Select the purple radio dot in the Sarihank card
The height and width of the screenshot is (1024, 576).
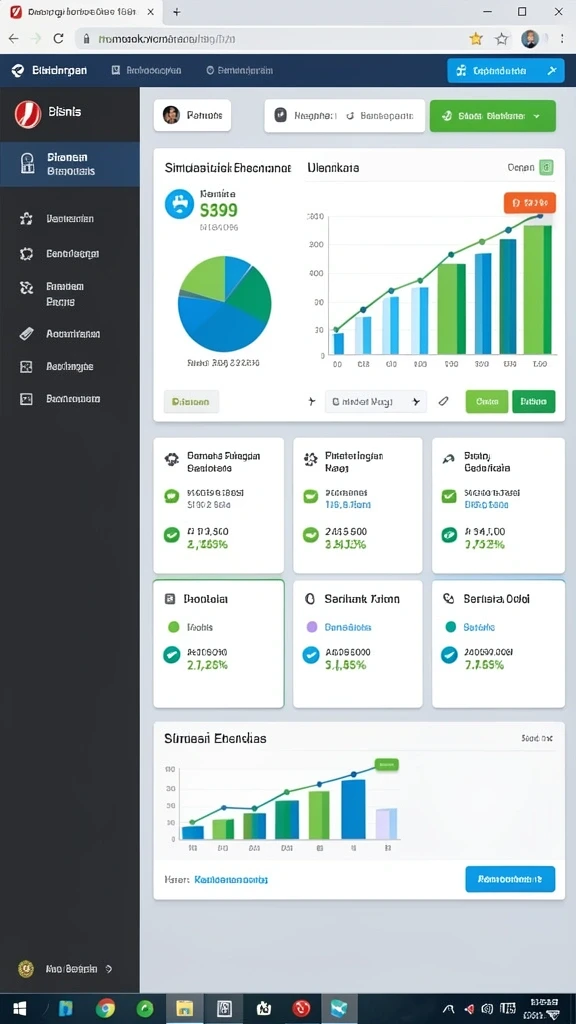point(312,627)
